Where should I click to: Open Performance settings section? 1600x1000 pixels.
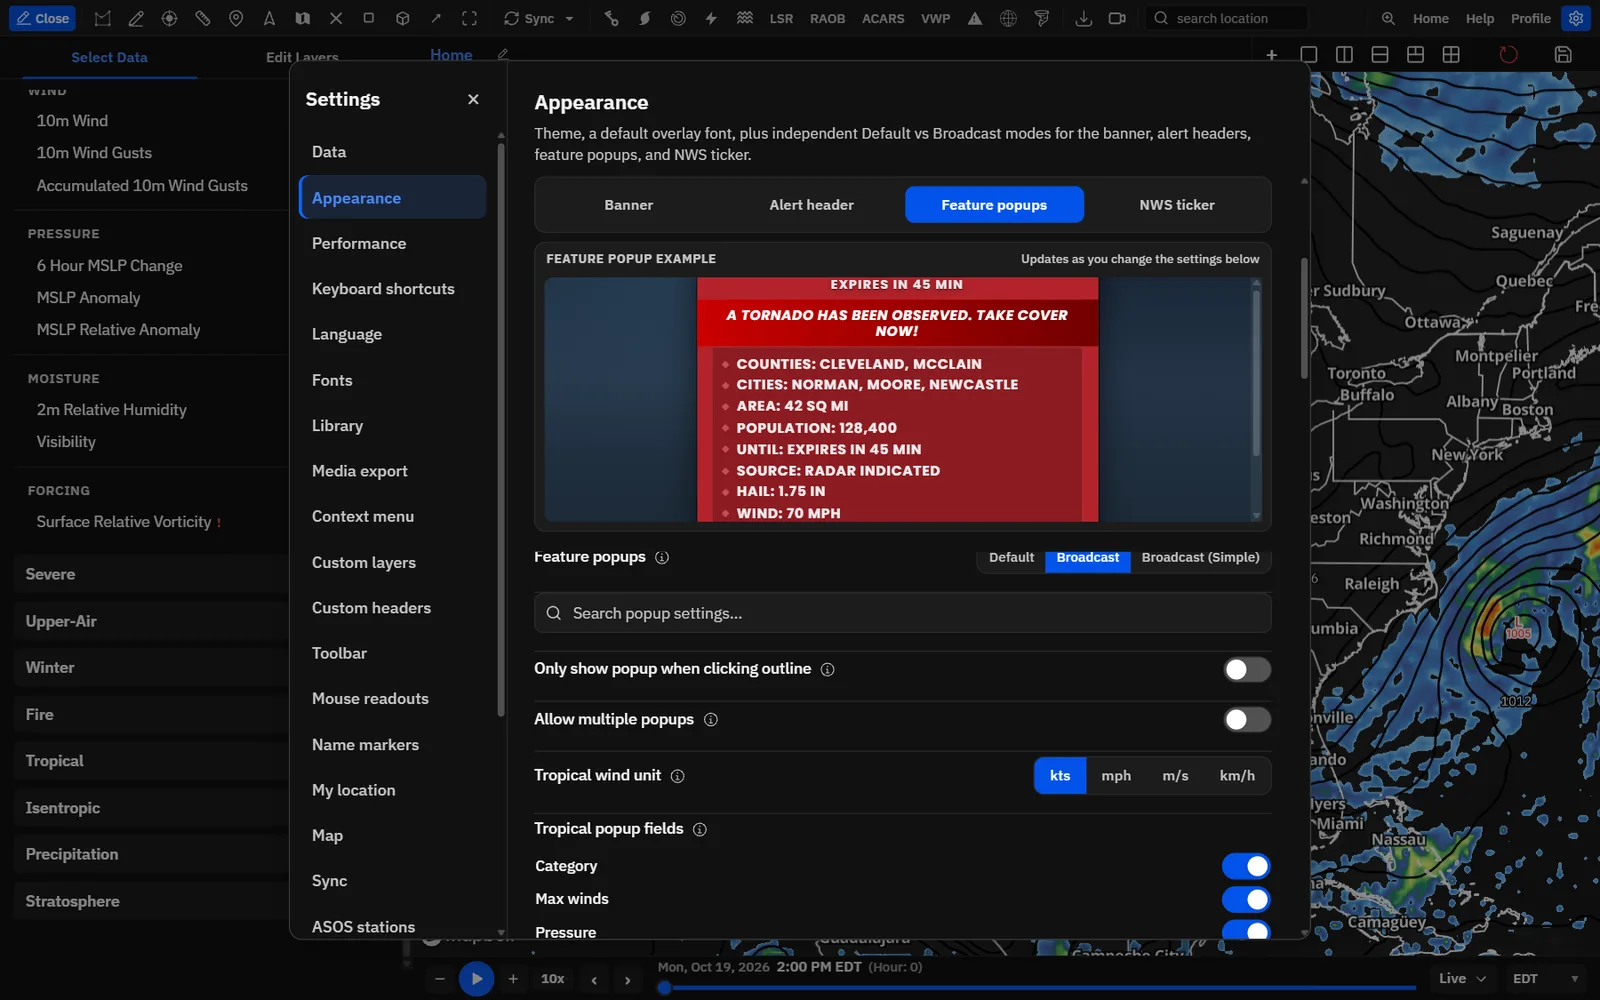[392, 244]
